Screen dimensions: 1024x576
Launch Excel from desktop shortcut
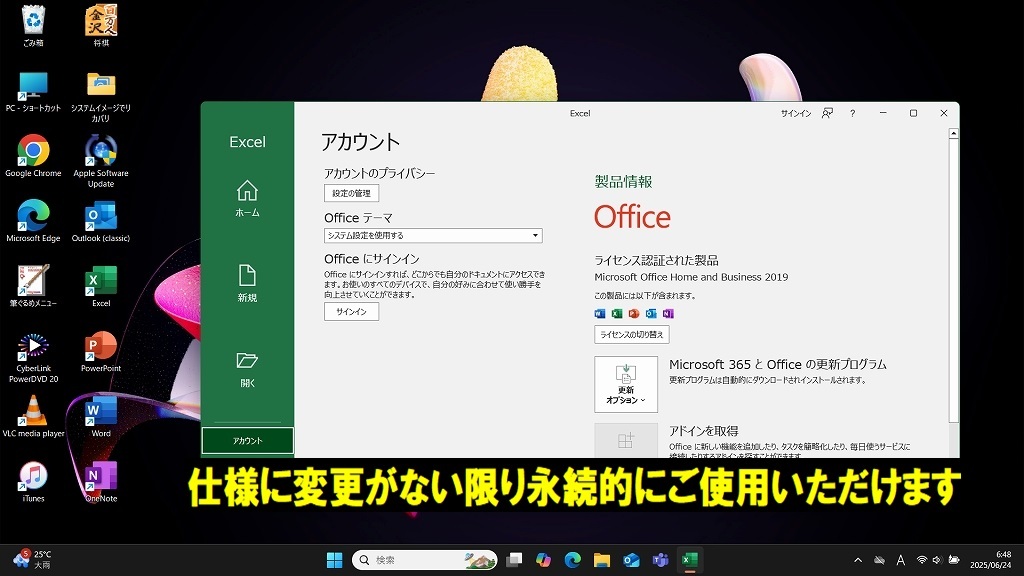(101, 286)
